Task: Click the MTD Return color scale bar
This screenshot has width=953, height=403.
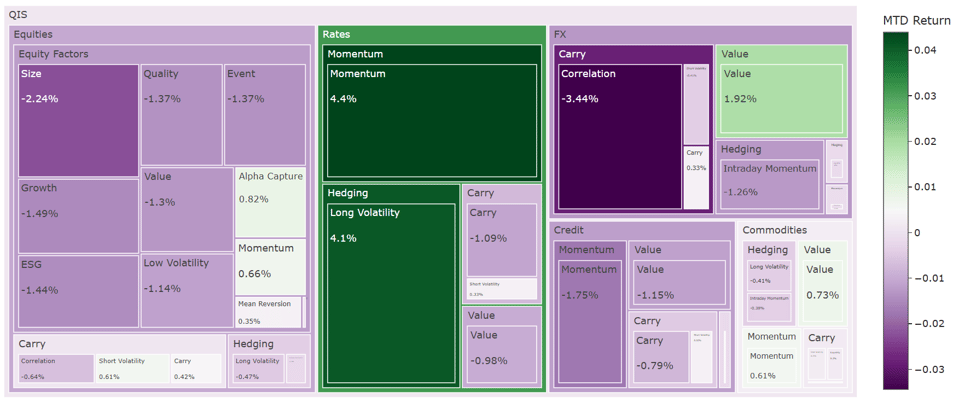Action: 895,210
